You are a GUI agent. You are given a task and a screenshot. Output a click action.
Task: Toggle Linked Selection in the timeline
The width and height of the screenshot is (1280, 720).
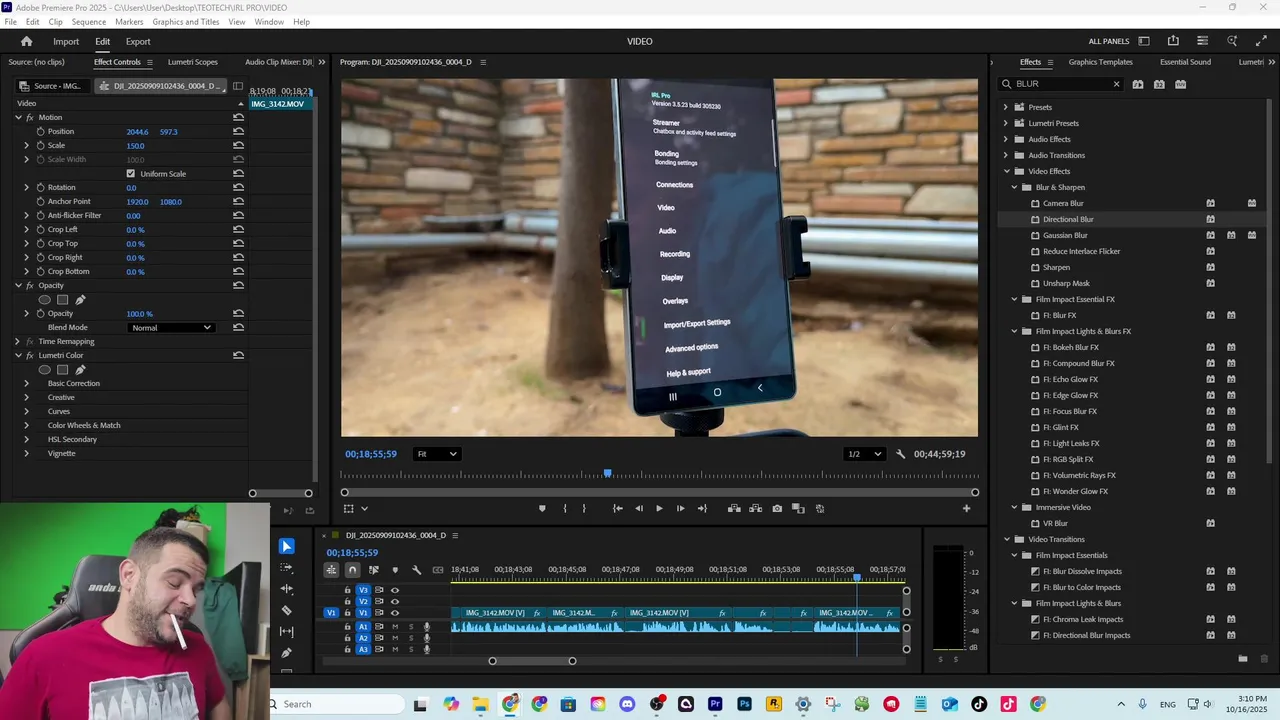pyautogui.click(x=373, y=570)
